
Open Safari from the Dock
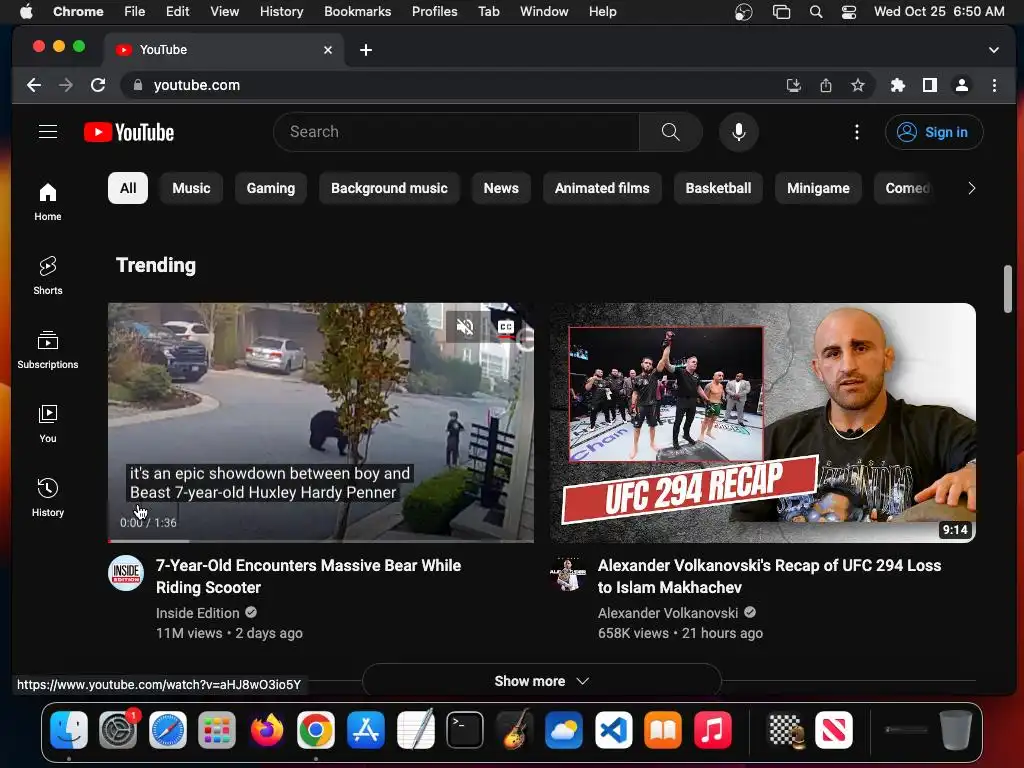click(168, 729)
